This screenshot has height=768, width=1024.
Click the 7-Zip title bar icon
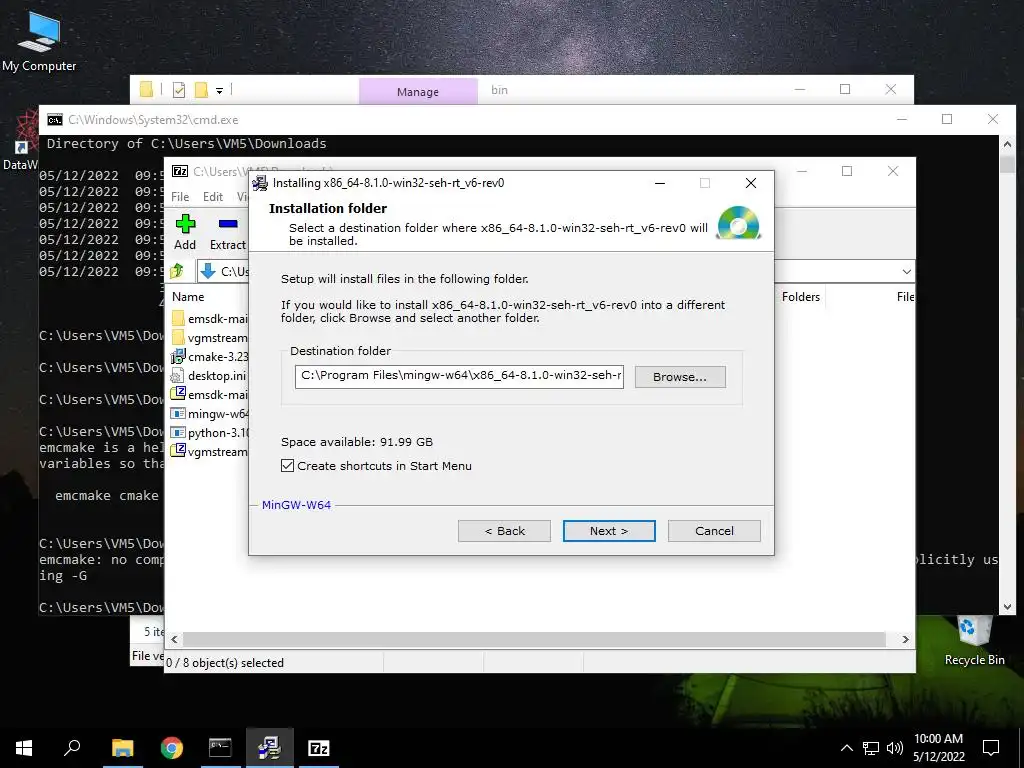pos(180,171)
